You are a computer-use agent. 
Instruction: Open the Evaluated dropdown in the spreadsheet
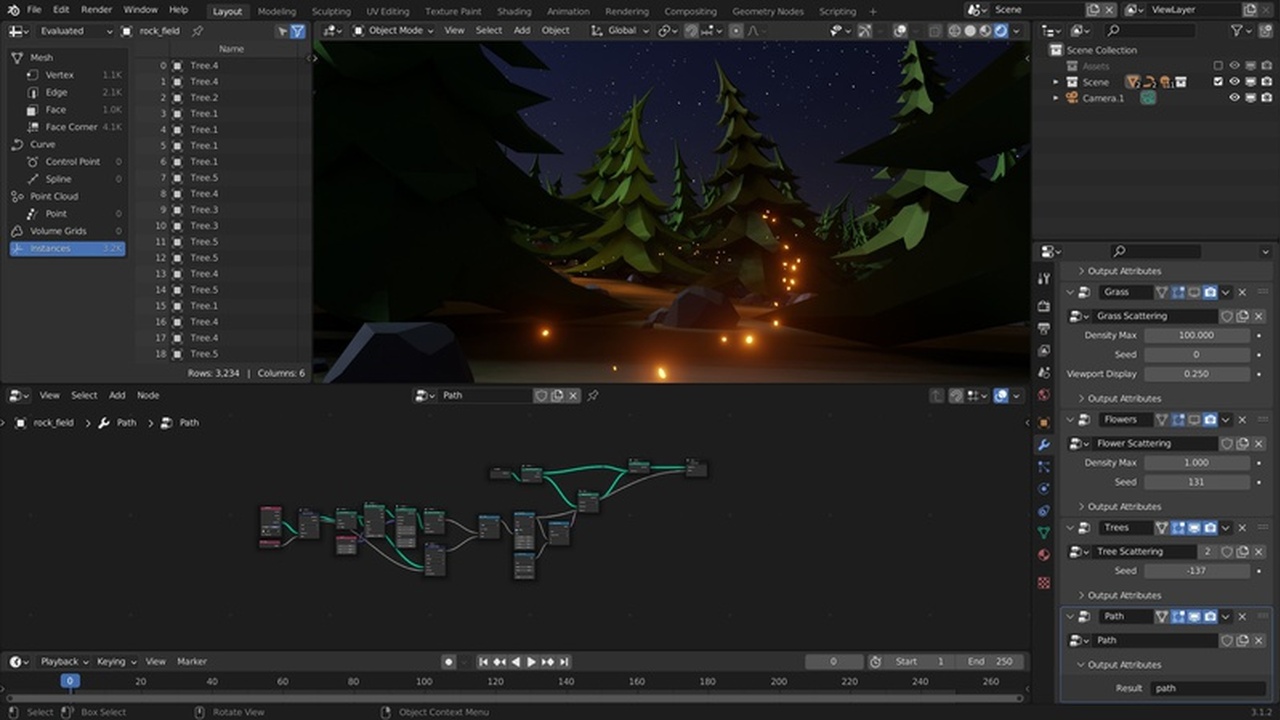pos(75,31)
